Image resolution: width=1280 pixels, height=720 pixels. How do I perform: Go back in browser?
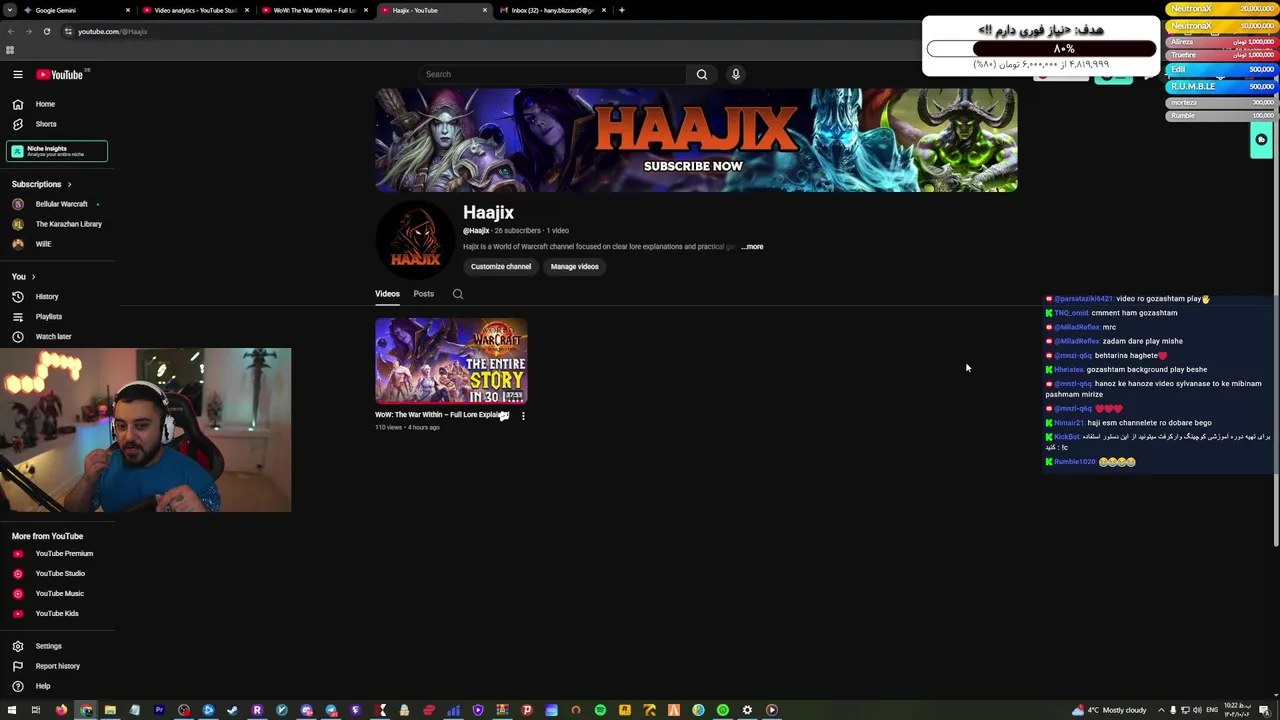[11, 31]
